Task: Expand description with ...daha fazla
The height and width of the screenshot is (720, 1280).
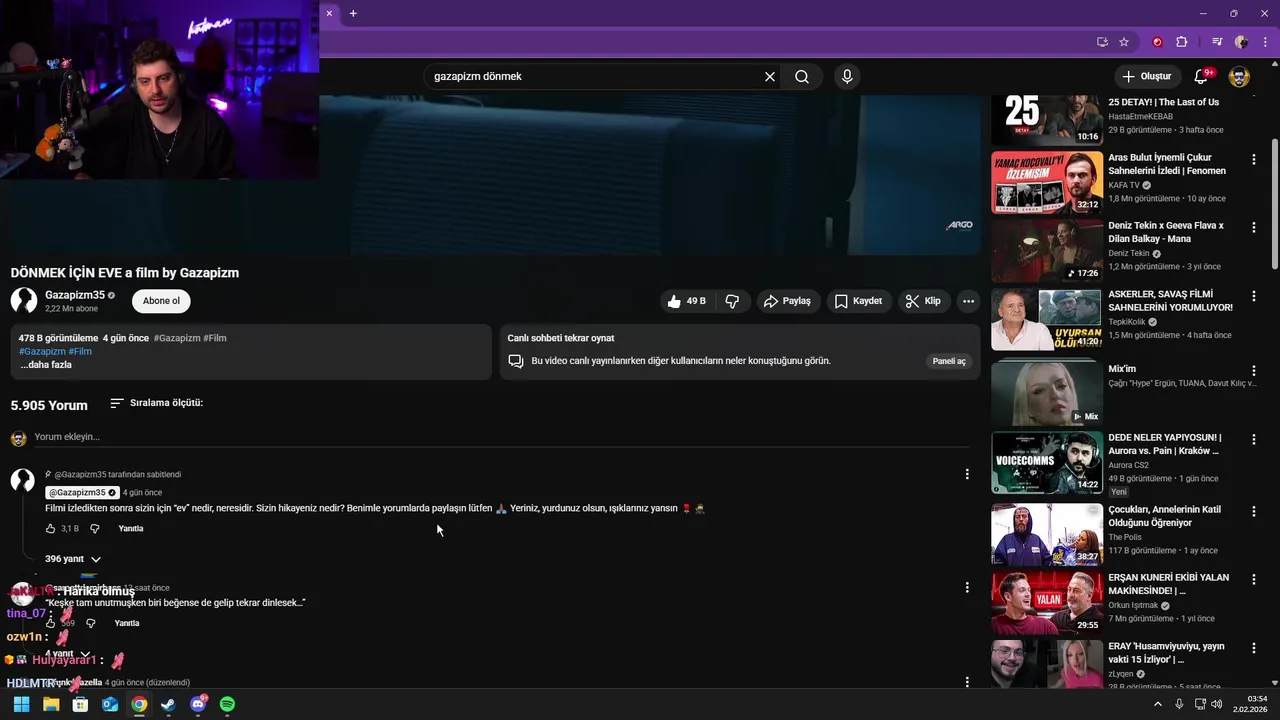Action: tap(46, 365)
